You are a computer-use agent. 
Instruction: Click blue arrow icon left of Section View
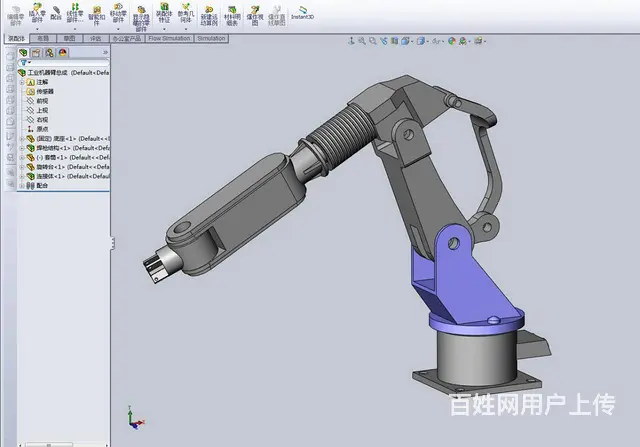[383, 41]
